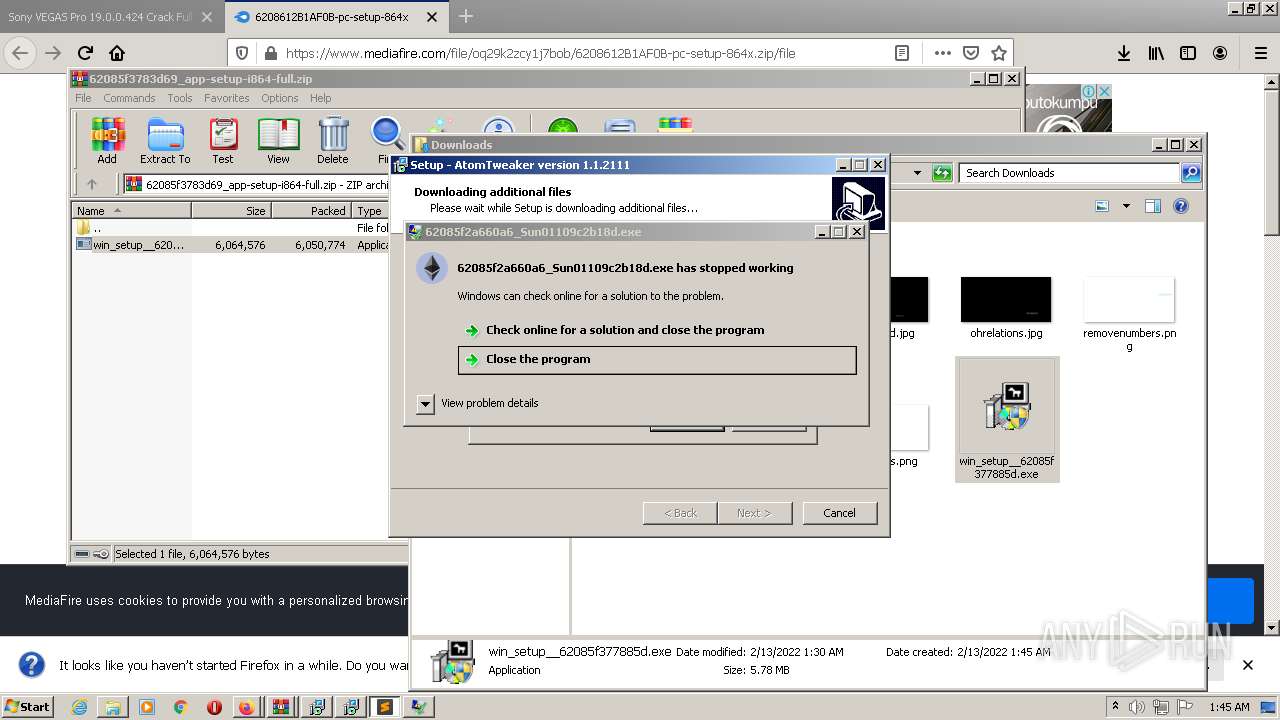
Task: Click ad info icon
Action: point(1090,91)
